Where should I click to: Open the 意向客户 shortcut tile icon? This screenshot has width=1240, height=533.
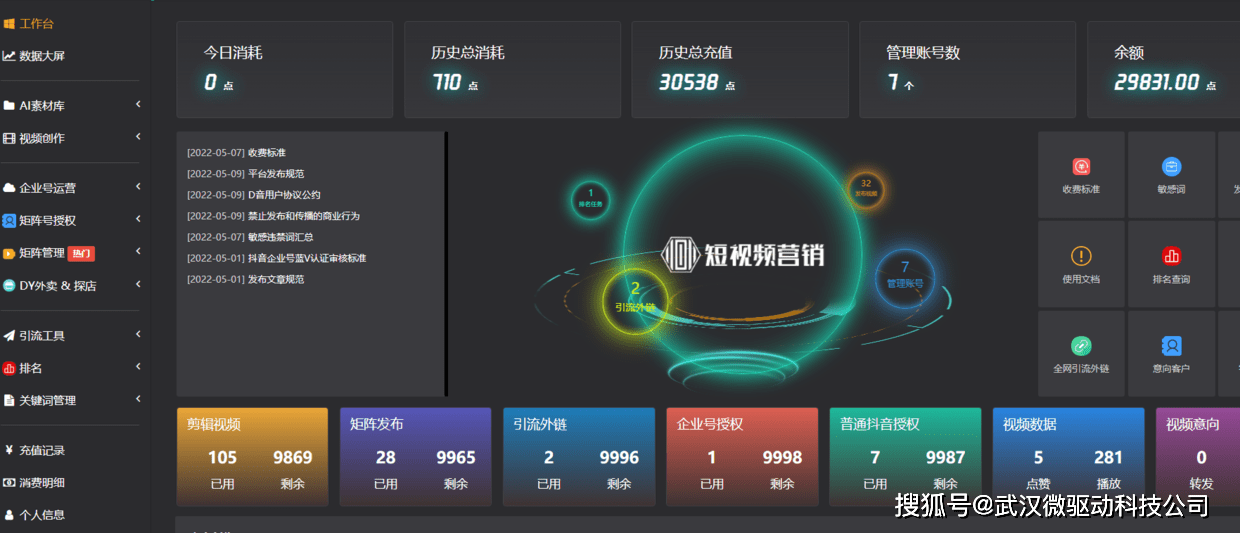(x=1171, y=346)
